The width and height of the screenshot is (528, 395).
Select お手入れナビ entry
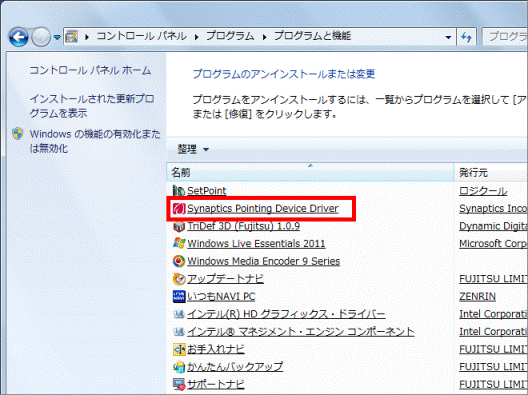pos(216,349)
